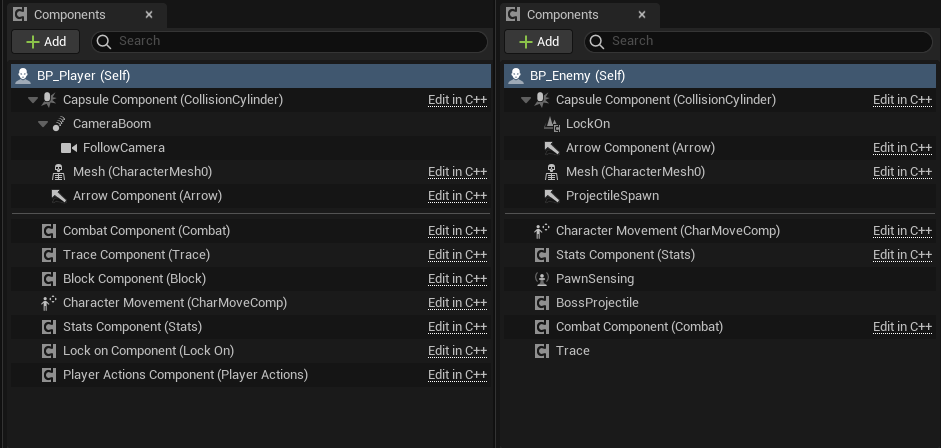
Task: Click the BP_Player Character Movement icon
Action: pyautogui.click(x=49, y=303)
